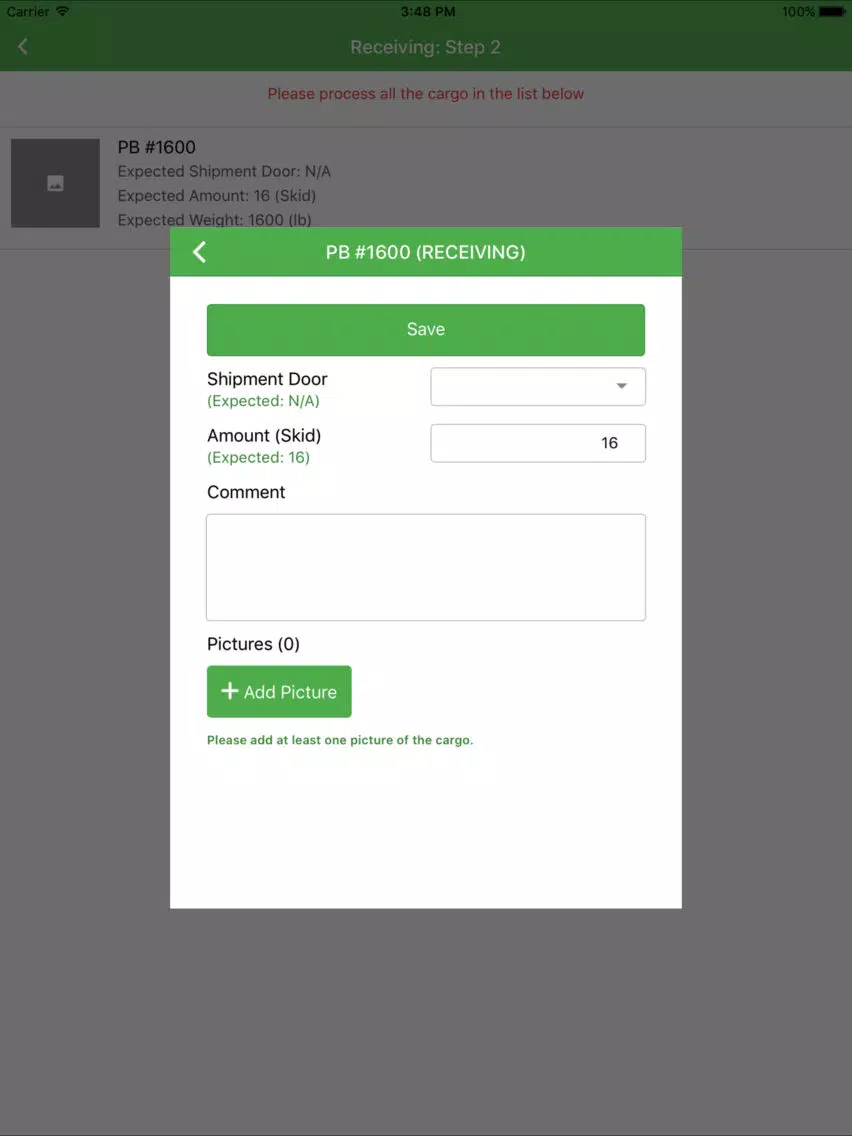852x1136 pixels.
Task: Open the Shipment Door dropdown
Action: coord(538,386)
